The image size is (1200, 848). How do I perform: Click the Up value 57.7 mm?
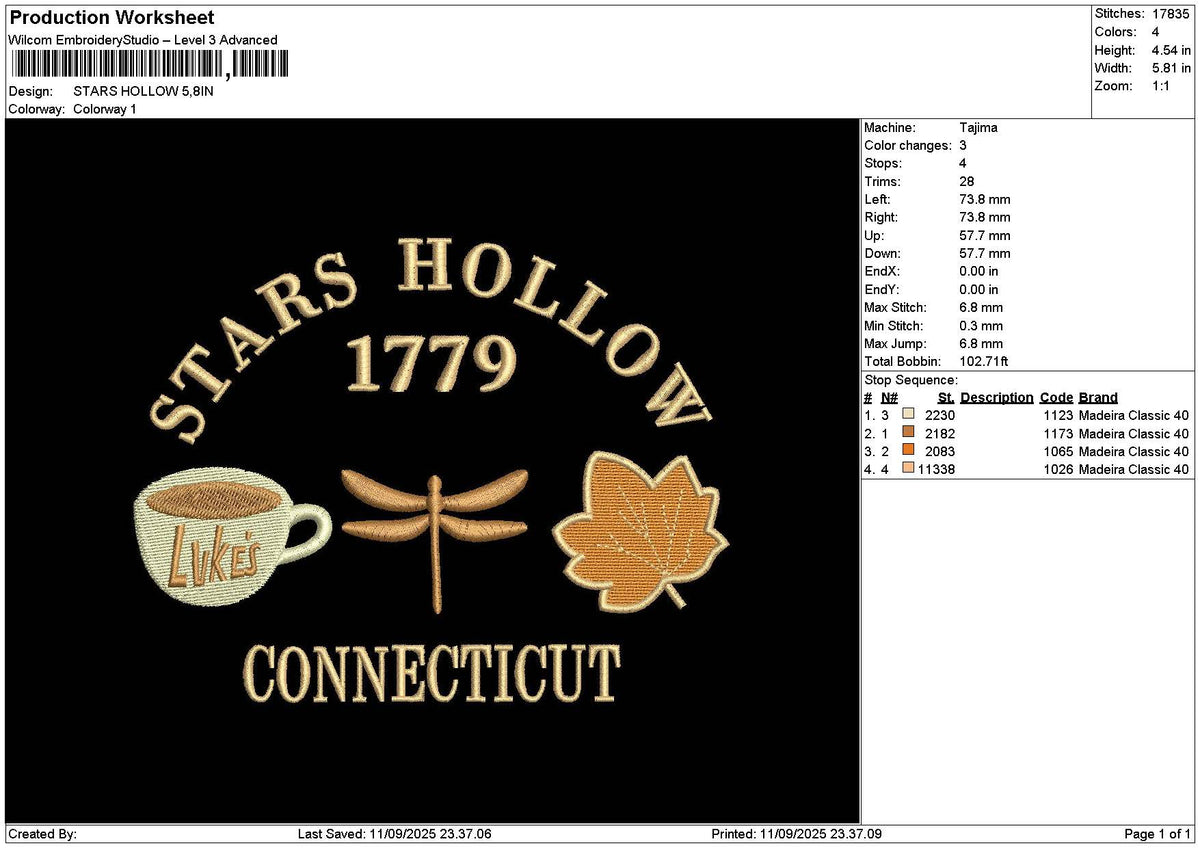[984, 235]
